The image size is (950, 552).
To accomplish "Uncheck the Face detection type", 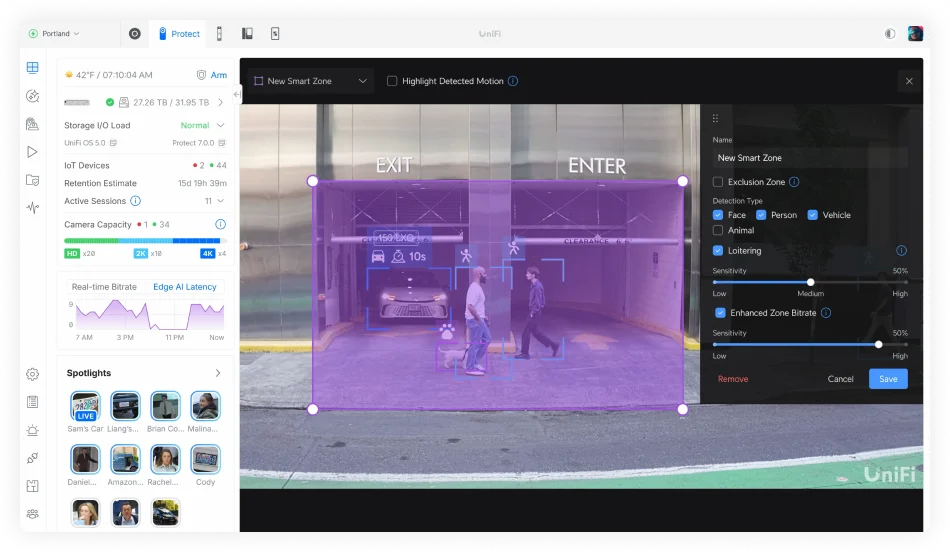I will pyautogui.click(x=718, y=215).
